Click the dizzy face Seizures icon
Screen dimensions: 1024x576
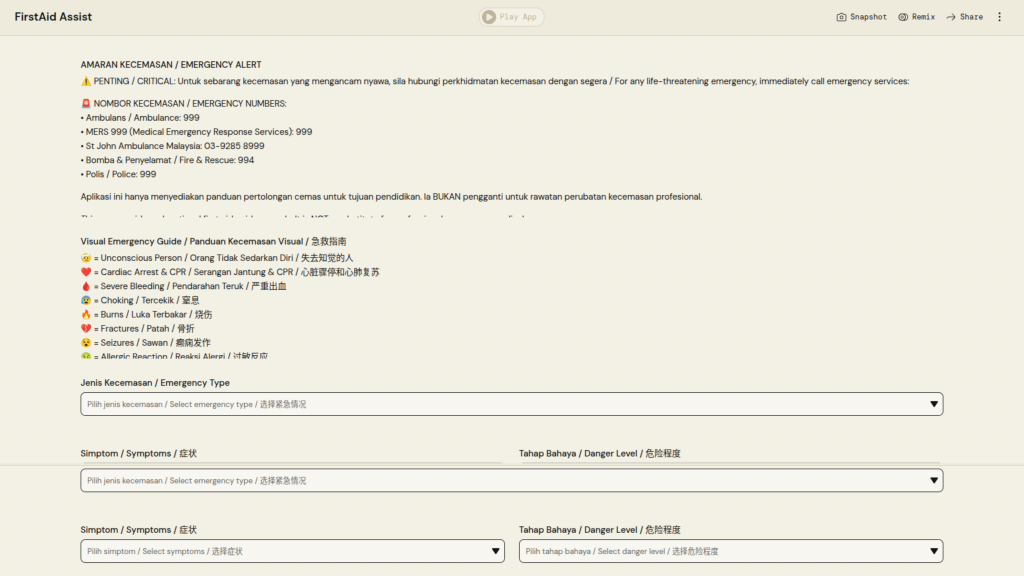click(x=86, y=342)
